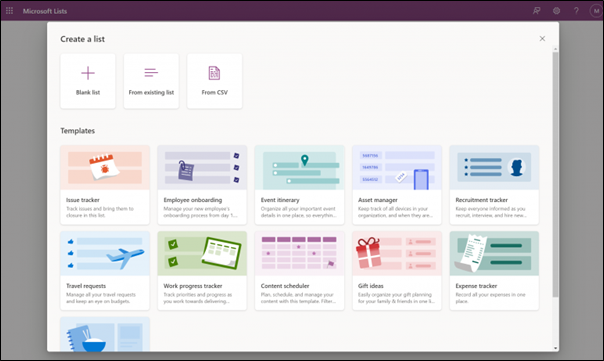Click Issue tracker description text

coord(100,212)
